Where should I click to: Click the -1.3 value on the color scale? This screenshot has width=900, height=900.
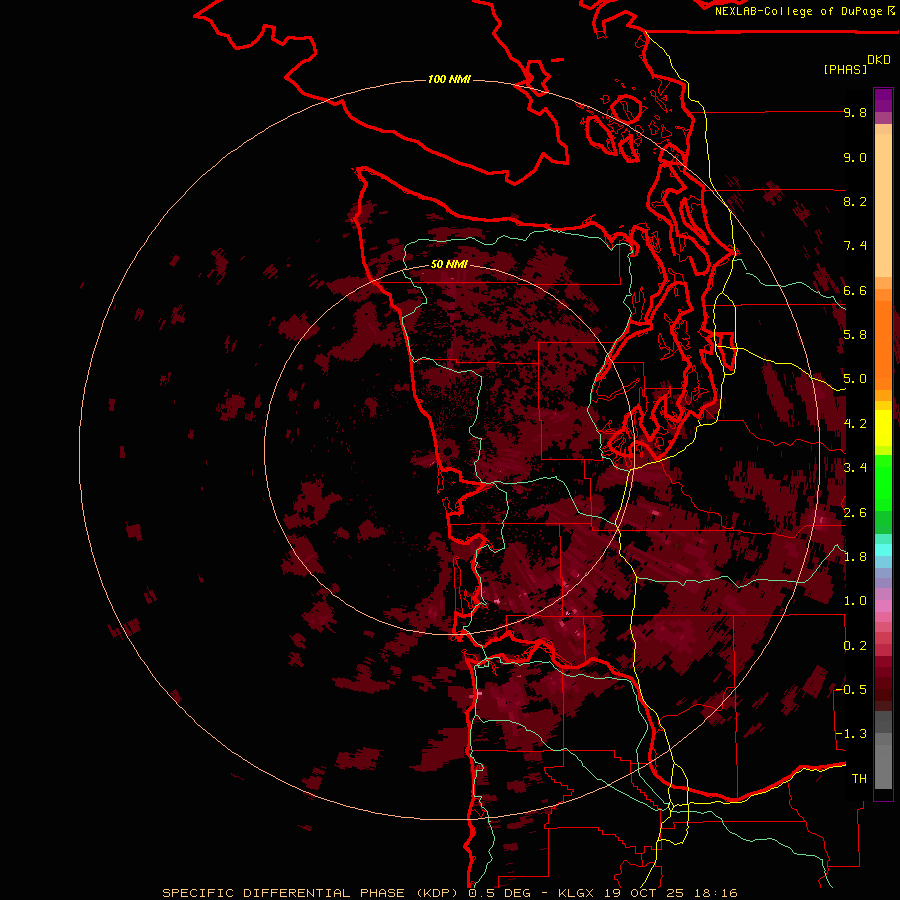point(851,734)
